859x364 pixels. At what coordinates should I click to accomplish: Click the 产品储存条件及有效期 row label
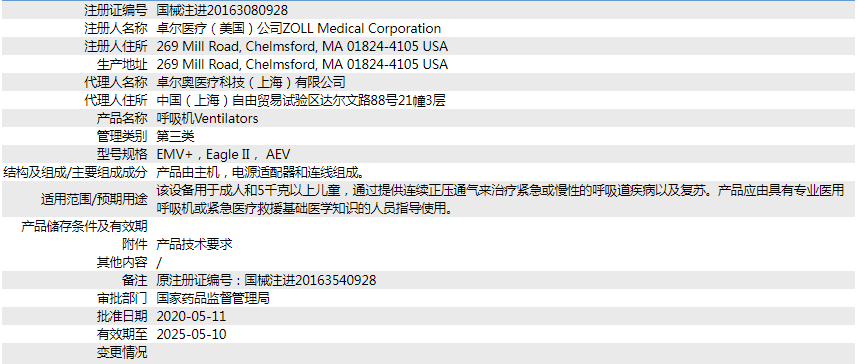coord(84,226)
